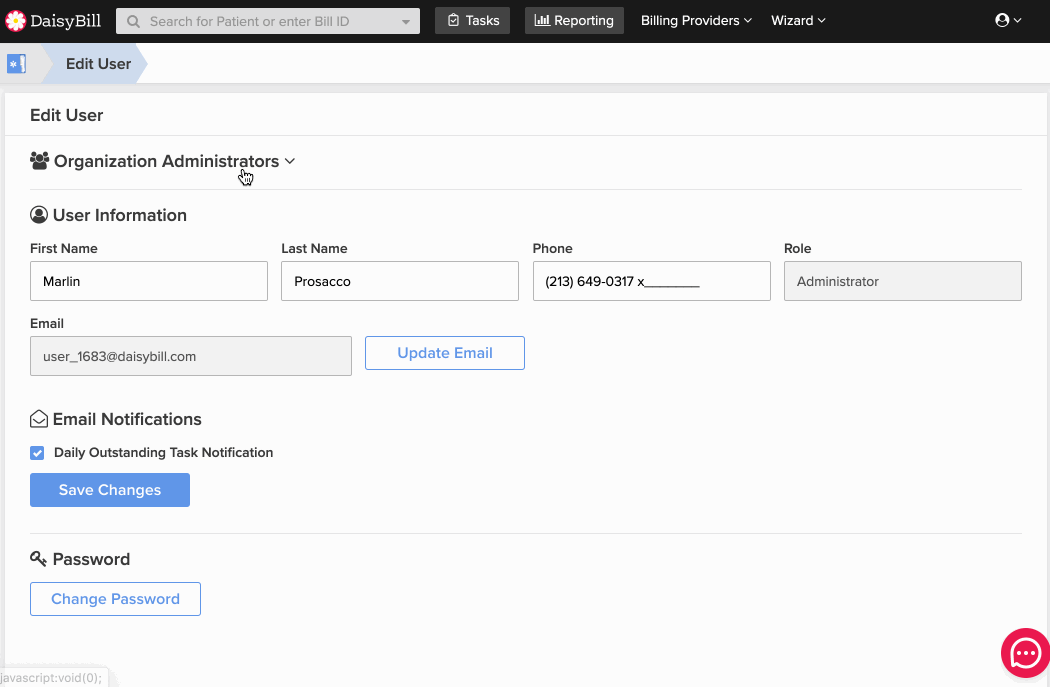This screenshot has height=687, width=1050.
Task: Click the search magnifier icon
Action: point(133,21)
